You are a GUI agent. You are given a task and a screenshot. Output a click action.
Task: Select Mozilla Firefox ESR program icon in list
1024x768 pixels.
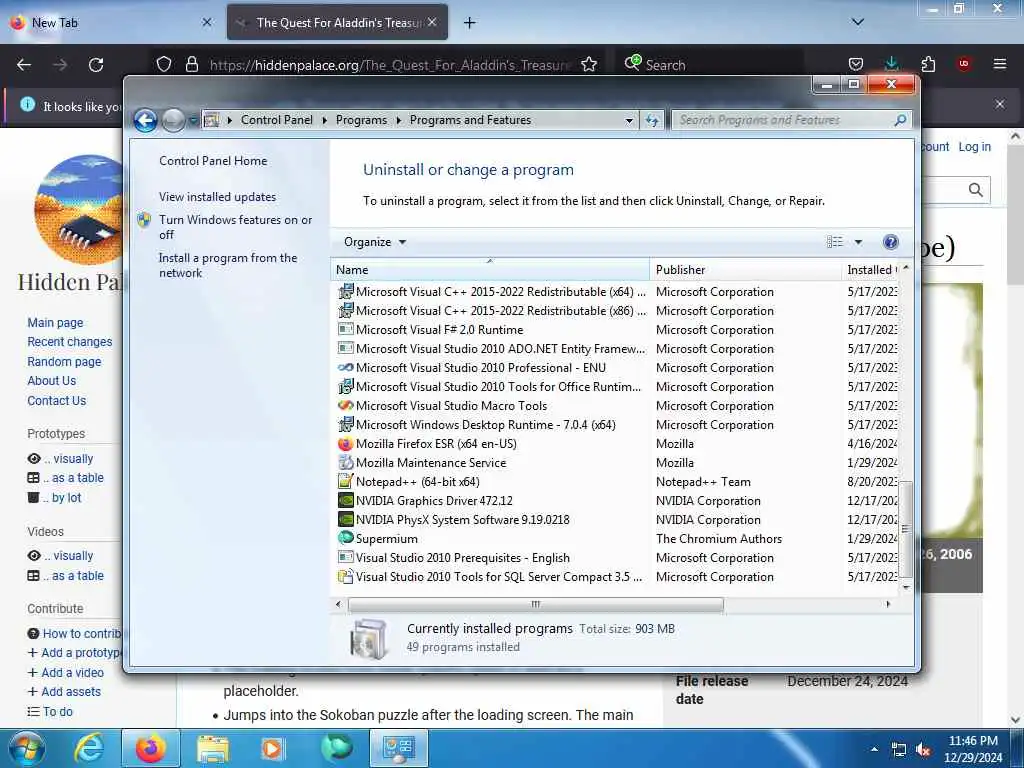[345, 444]
